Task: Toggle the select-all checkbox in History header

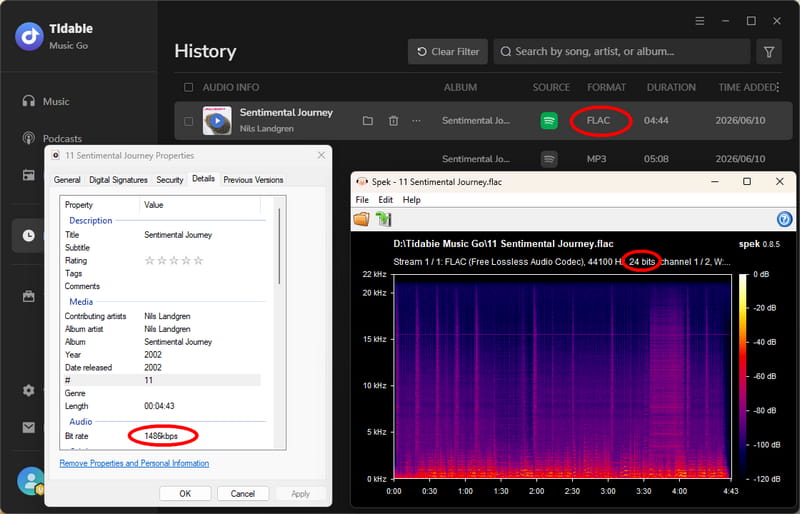Action: click(x=188, y=87)
